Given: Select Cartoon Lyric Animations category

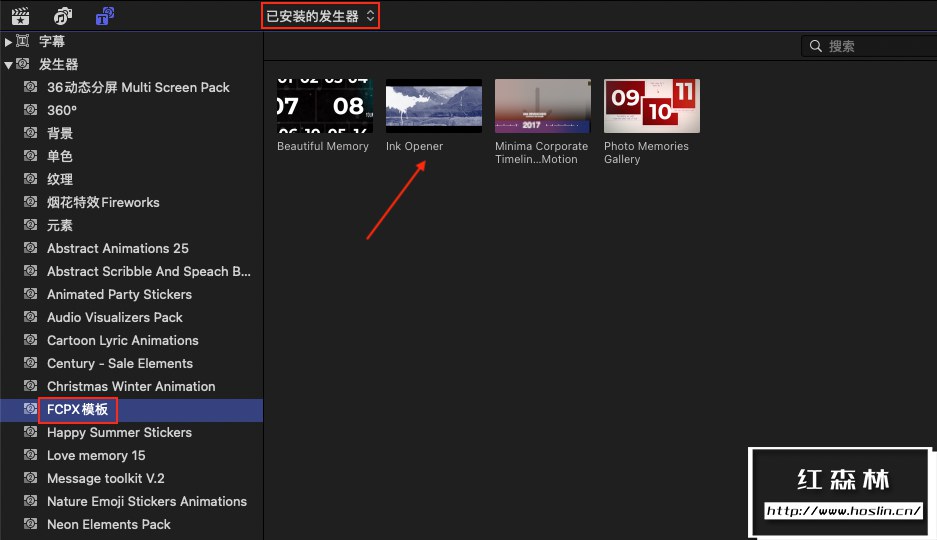Looking at the screenshot, I should click(x=131, y=340).
